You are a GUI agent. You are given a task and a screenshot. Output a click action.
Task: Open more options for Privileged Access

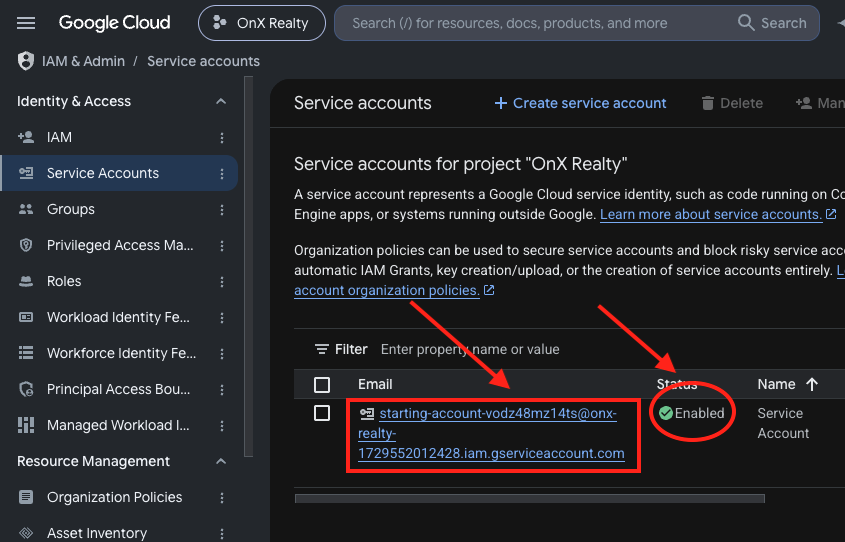coord(222,246)
